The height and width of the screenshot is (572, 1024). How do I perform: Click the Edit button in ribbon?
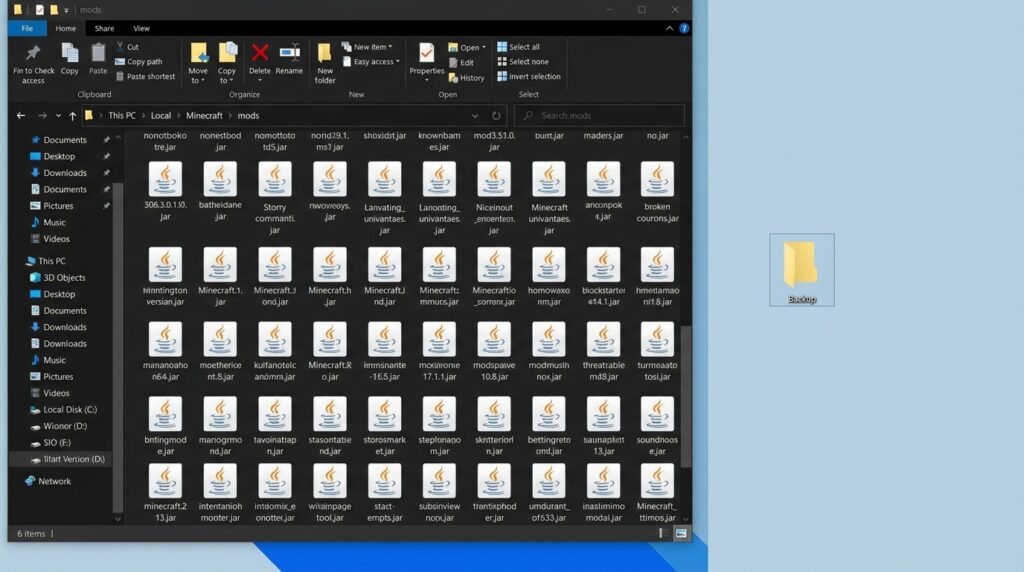[462, 63]
